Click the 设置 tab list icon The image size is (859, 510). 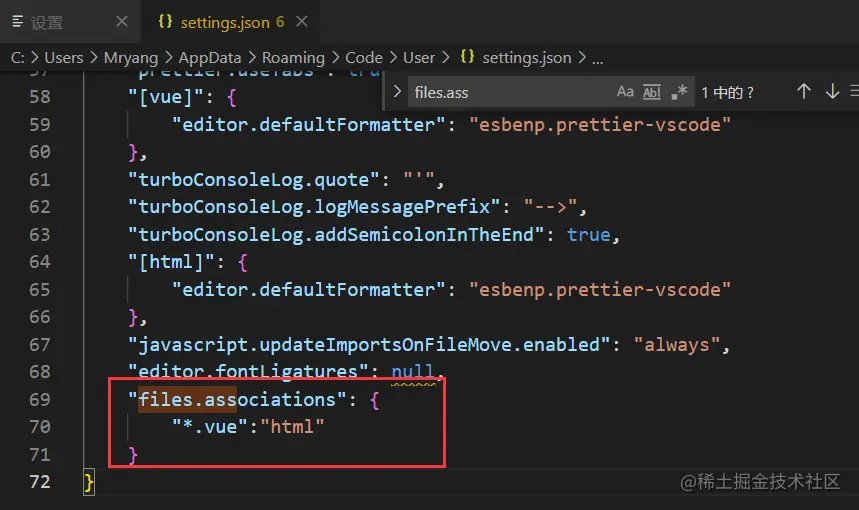pos(18,21)
